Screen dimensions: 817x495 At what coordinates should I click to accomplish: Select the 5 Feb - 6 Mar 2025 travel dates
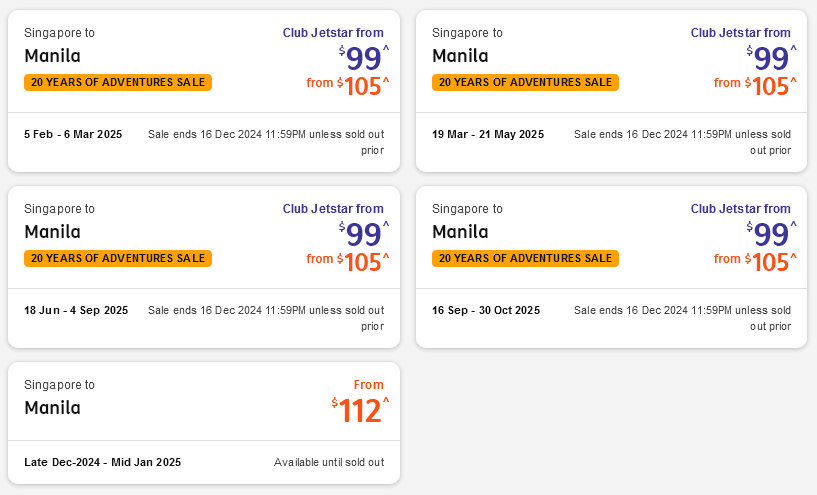point(73,134)
